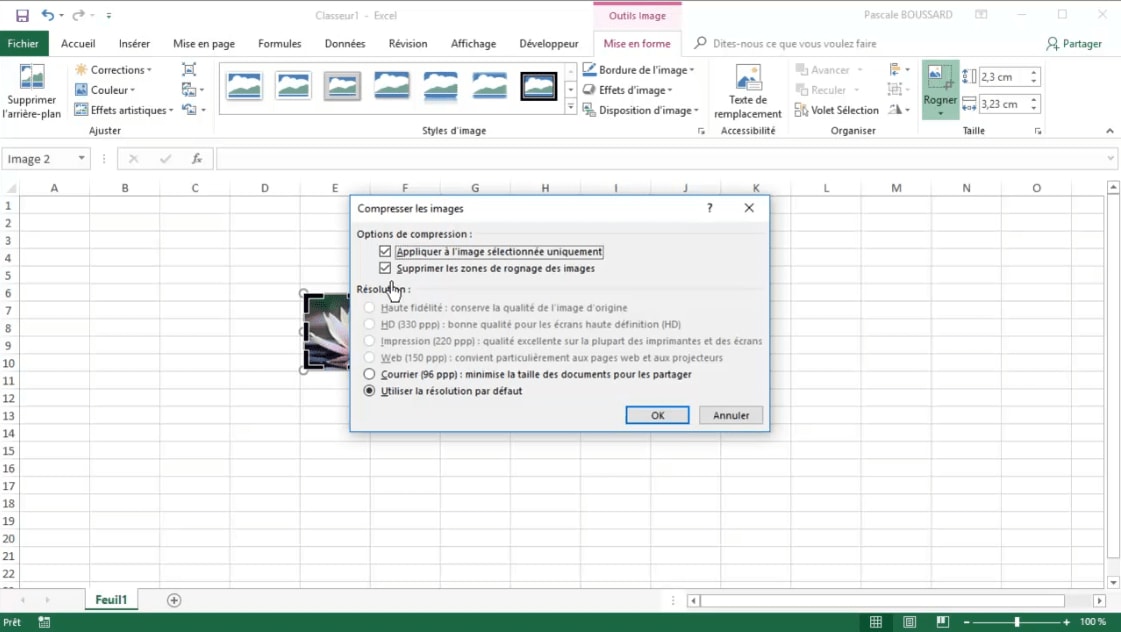Open the Image 2 name box dropdown
The image size is (1121, 632).
point(79,158)
